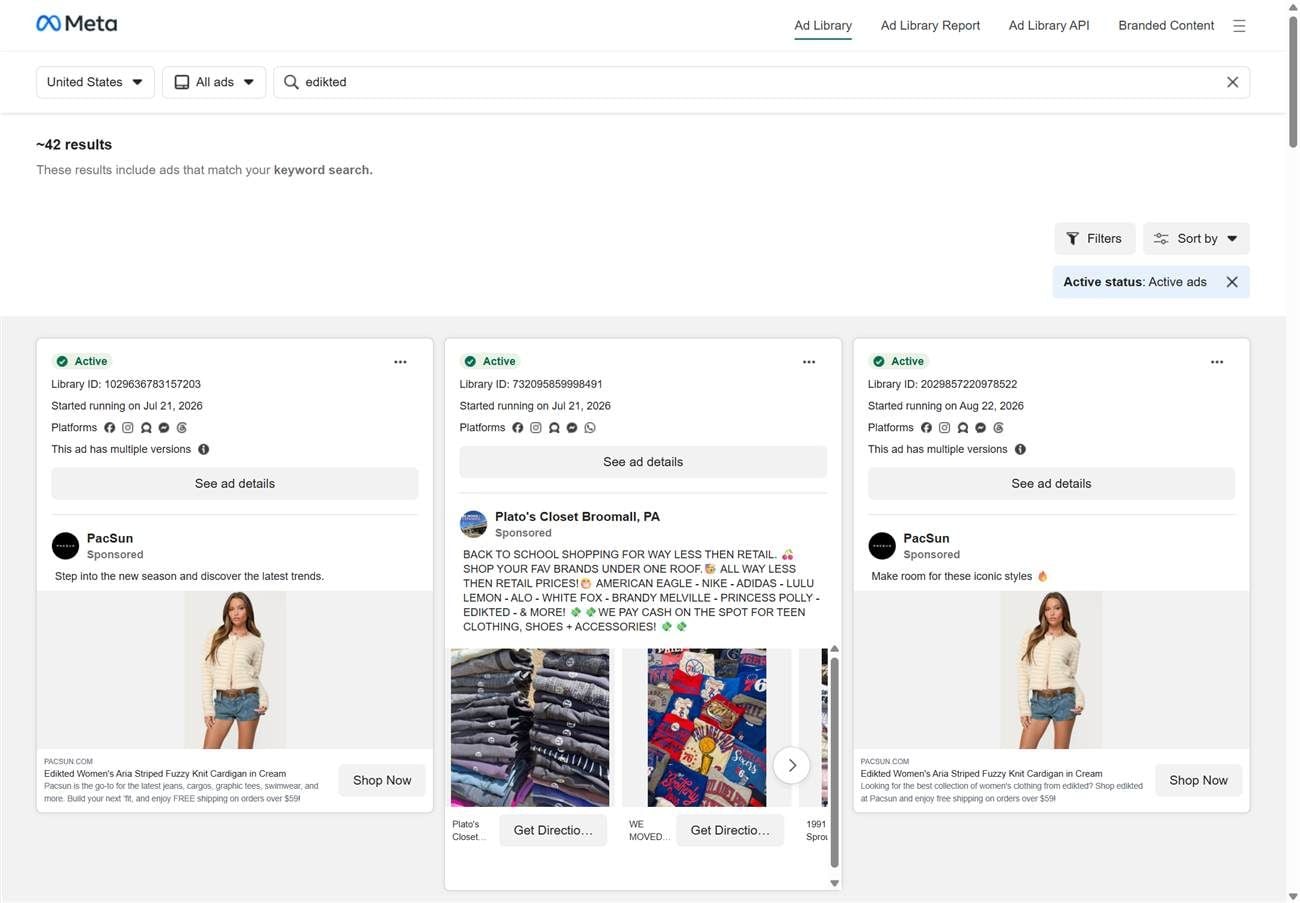Click Instagram platform icon on ad 2029857220978522
The height and width of the screenshot is (903, 1300).
coord(944,428)
